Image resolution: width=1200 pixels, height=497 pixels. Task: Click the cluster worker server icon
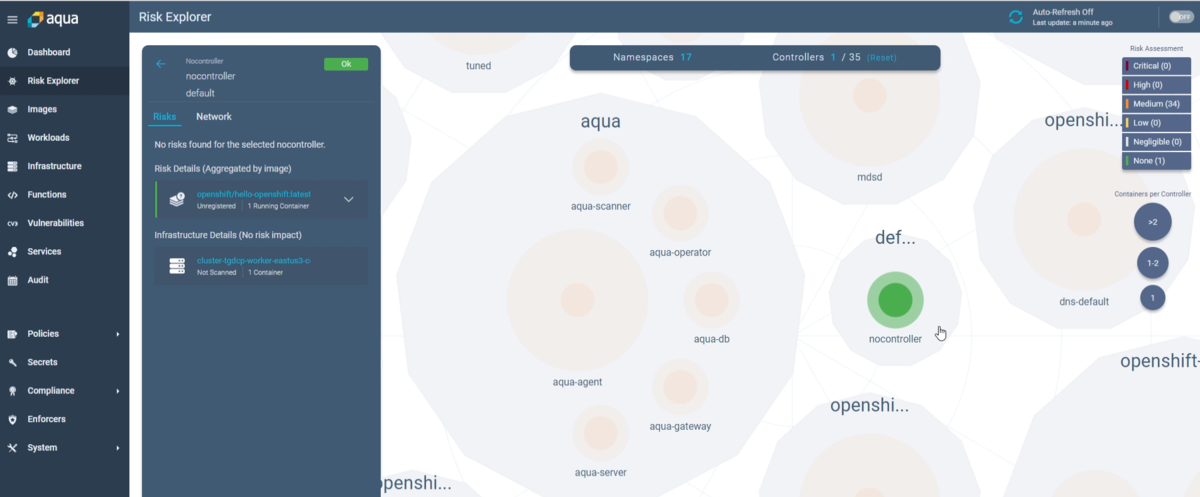[177, 266]
